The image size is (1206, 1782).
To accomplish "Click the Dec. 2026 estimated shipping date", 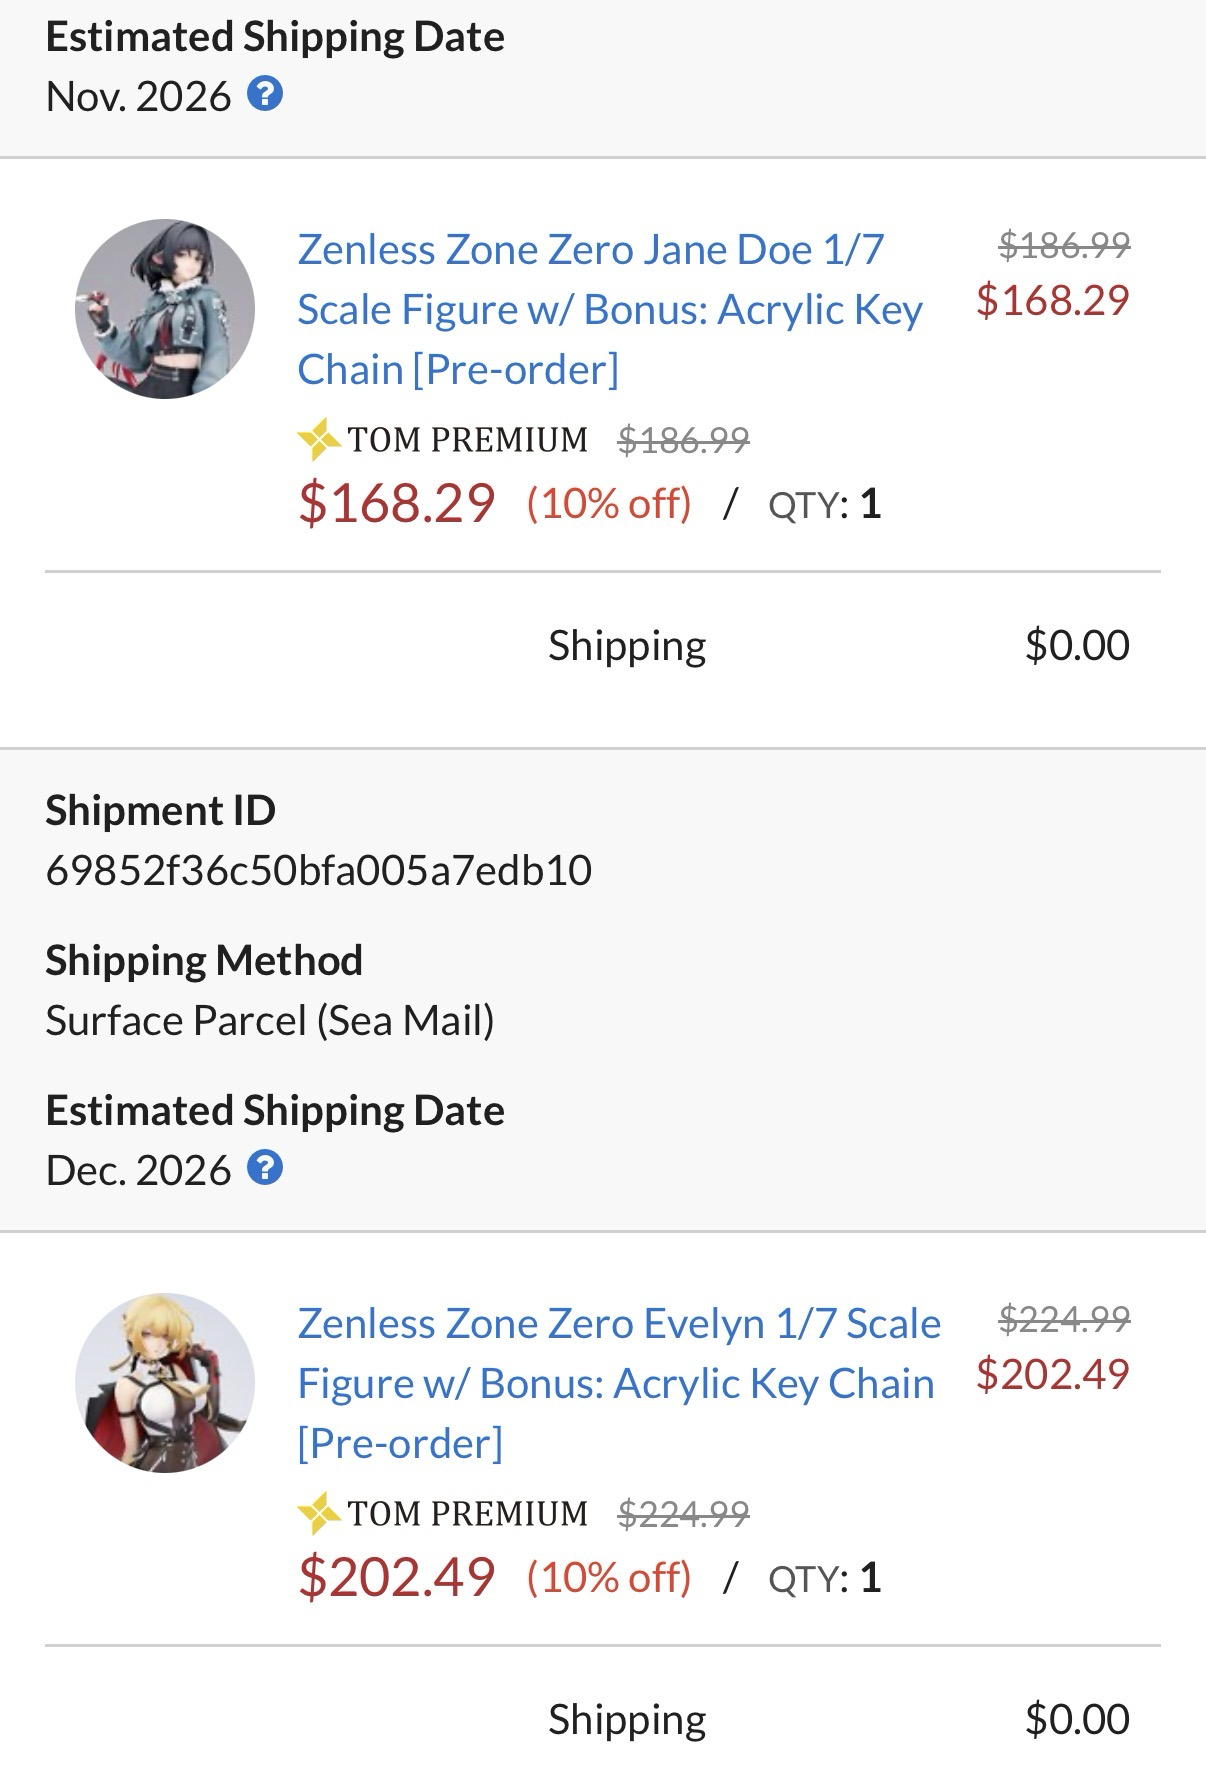I will point(138,1170).
